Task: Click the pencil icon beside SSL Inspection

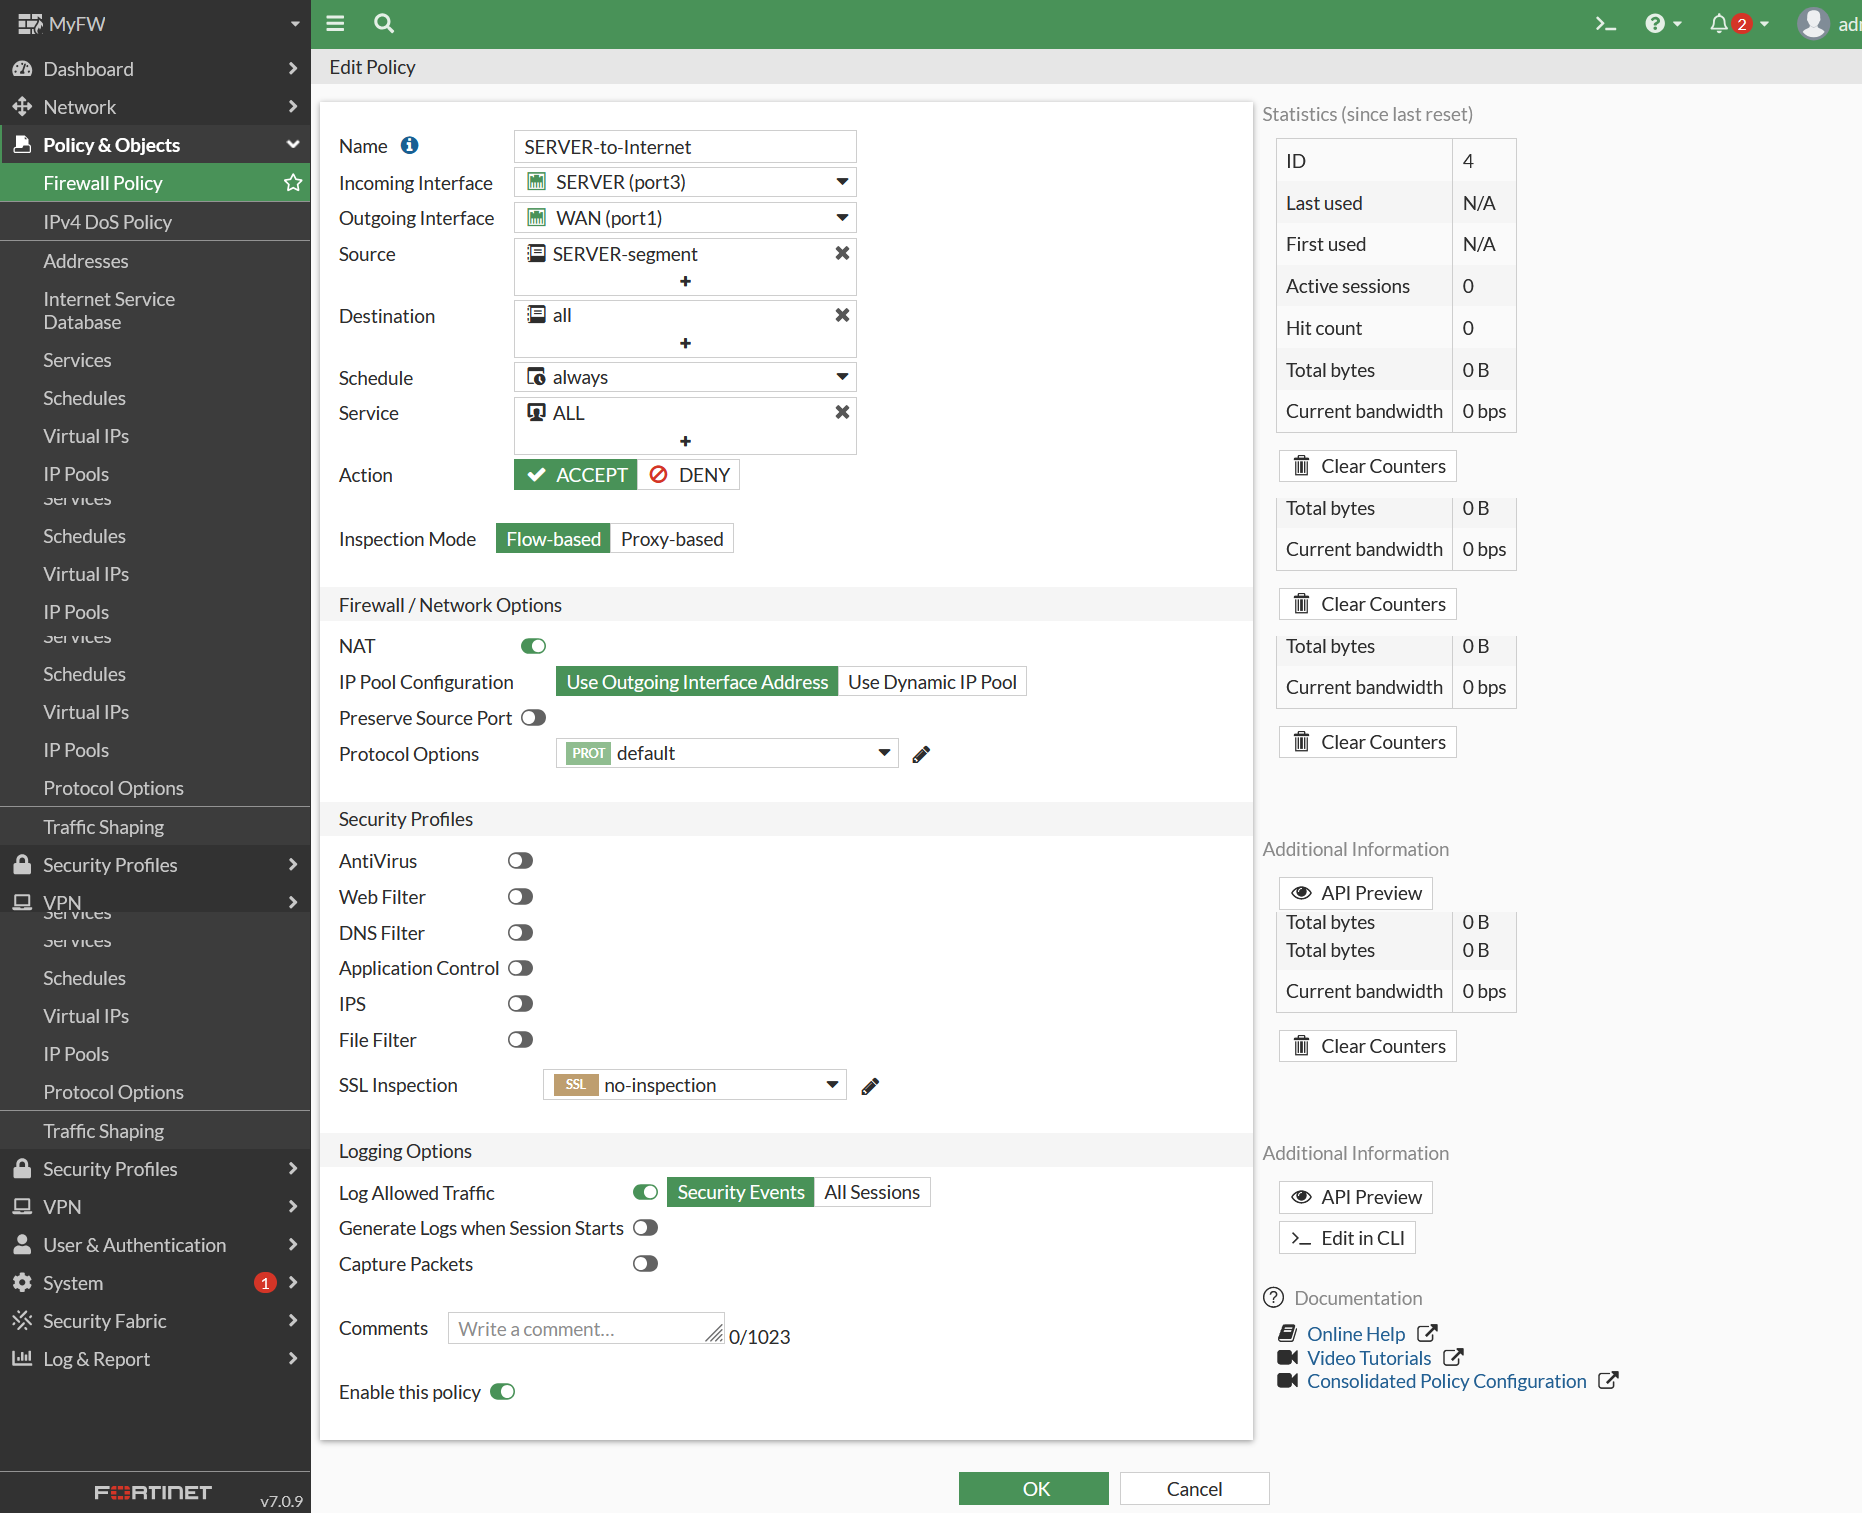Action: click(870, 1087)
